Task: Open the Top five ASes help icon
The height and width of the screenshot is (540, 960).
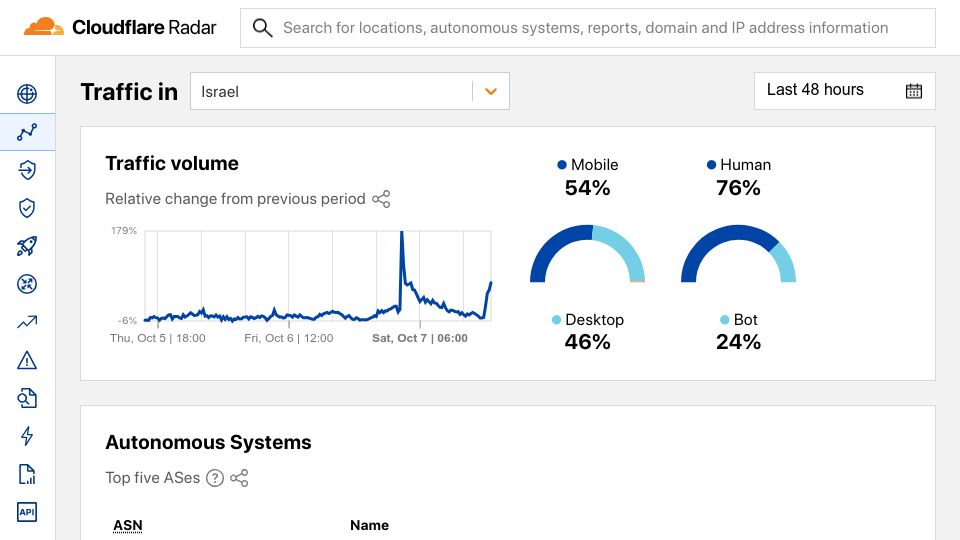Action: pos(215,478)
